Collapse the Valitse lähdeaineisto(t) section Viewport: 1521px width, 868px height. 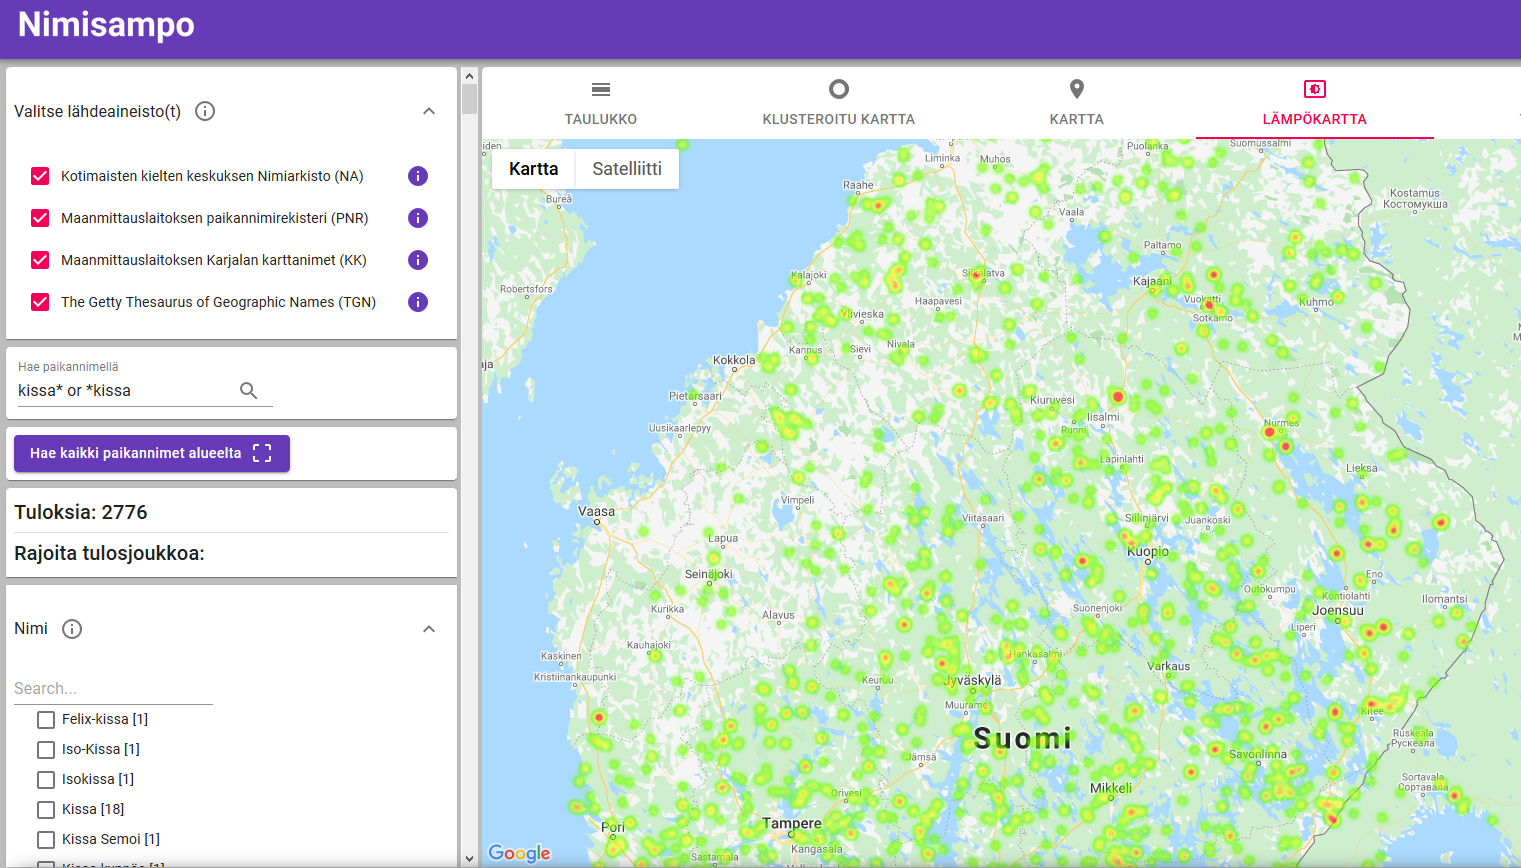[x=429, y=111]
